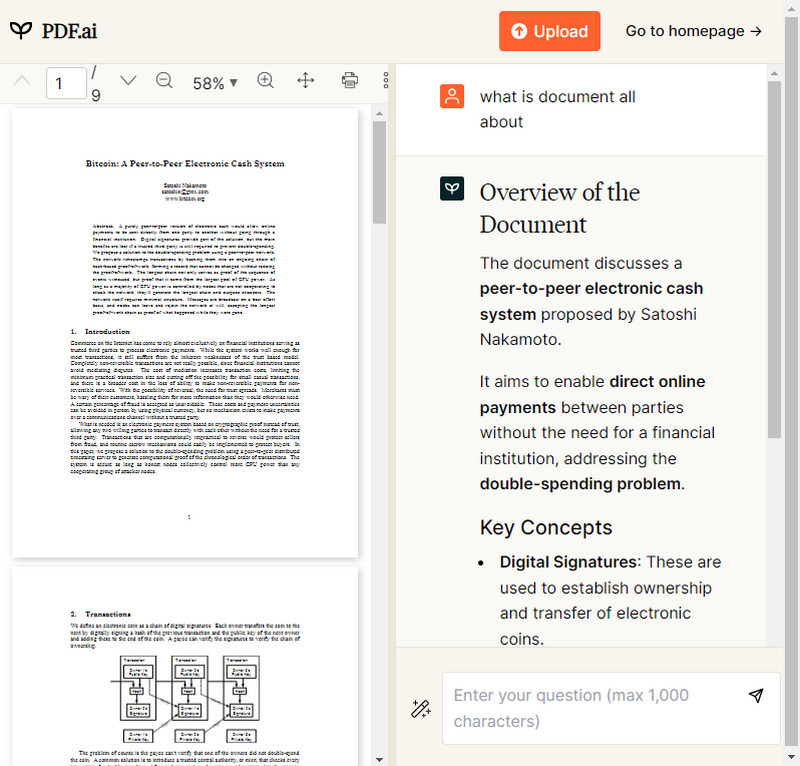This screenshot has height=766, width=800.
Task: Click the page number input field
Action: pos(66,83)
